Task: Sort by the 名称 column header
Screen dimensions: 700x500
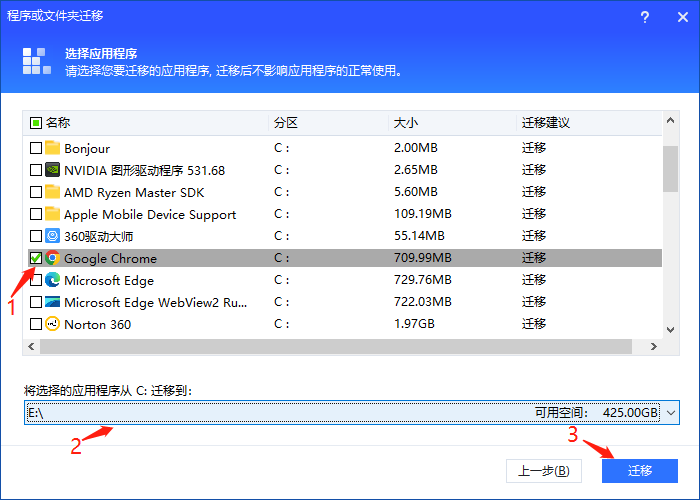Action: click(58, 123)
